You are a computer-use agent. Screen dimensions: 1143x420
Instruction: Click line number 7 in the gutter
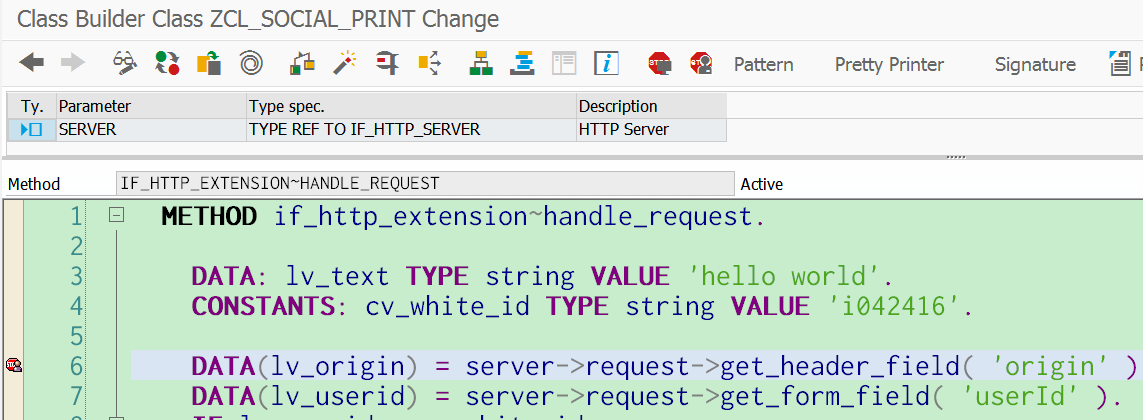point(77,396)
